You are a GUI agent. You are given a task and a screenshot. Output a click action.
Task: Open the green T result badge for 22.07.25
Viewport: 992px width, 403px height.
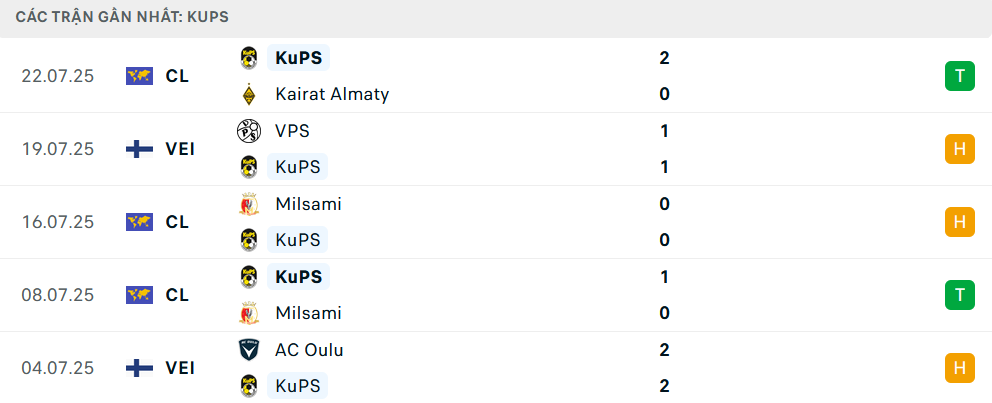[960, 76]
